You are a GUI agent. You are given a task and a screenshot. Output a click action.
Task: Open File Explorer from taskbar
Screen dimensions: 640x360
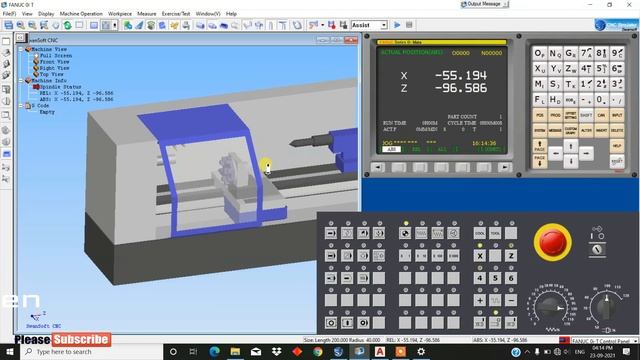pyautogui.click(x=235, y=352)
